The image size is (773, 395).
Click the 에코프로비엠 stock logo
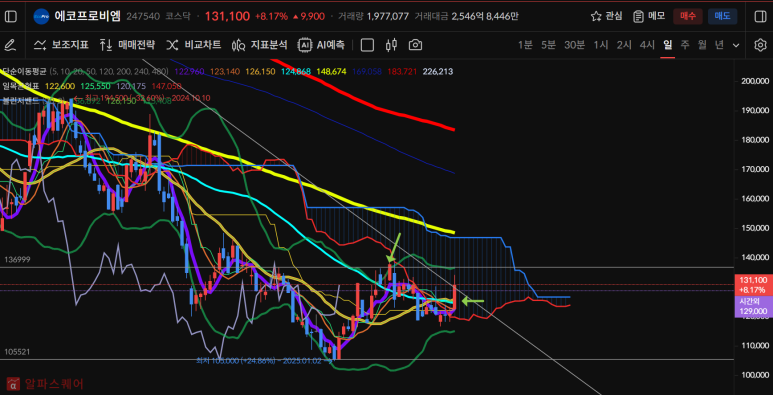coord(41,16)
